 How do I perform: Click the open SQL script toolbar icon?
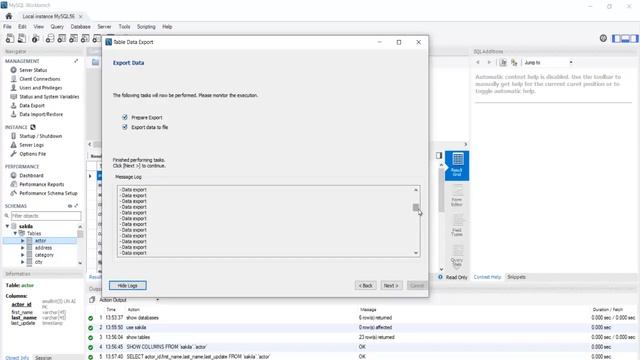pos(22,39)
